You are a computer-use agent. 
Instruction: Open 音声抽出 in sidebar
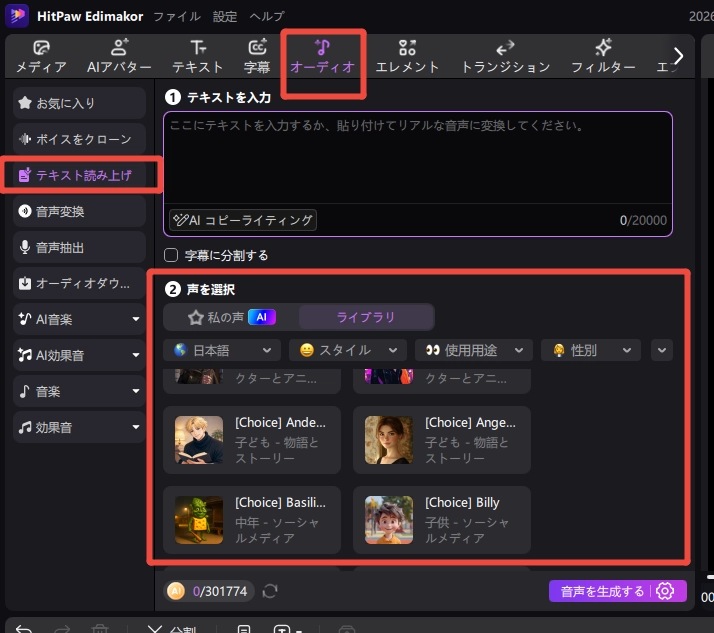(x=79, y=247)
